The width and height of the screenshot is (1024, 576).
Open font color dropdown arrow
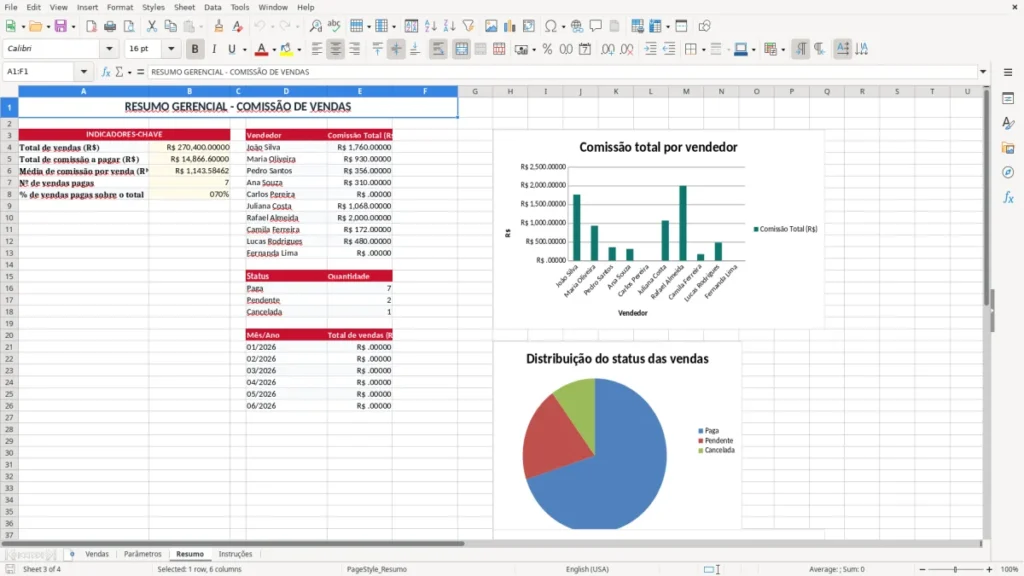pyautogui.click(x=274, y=50)
